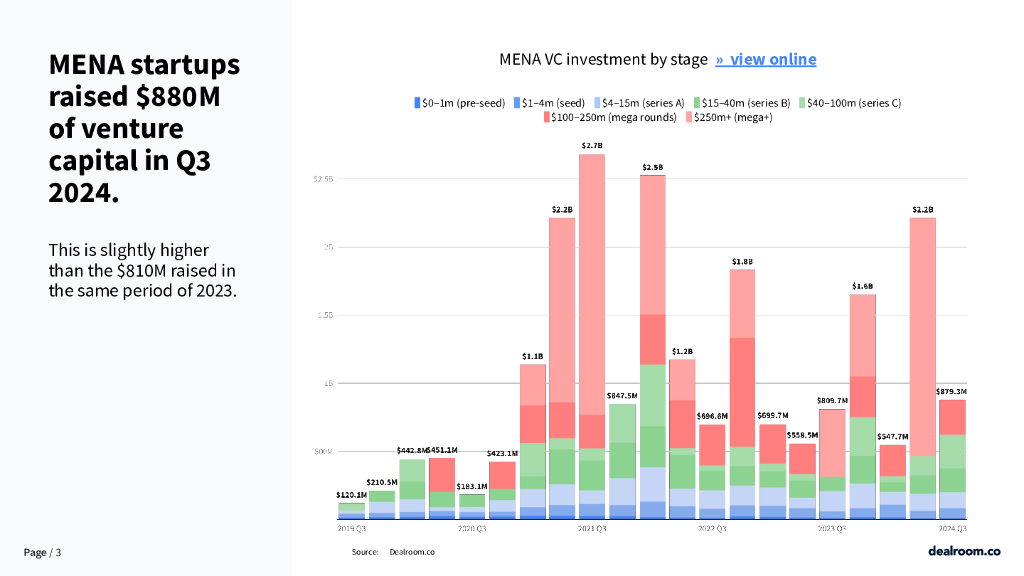Viewport: 1024px width, 576px height.
Task: Select the $879.3M label for 2024 Q3
Action: pos(952,391)
